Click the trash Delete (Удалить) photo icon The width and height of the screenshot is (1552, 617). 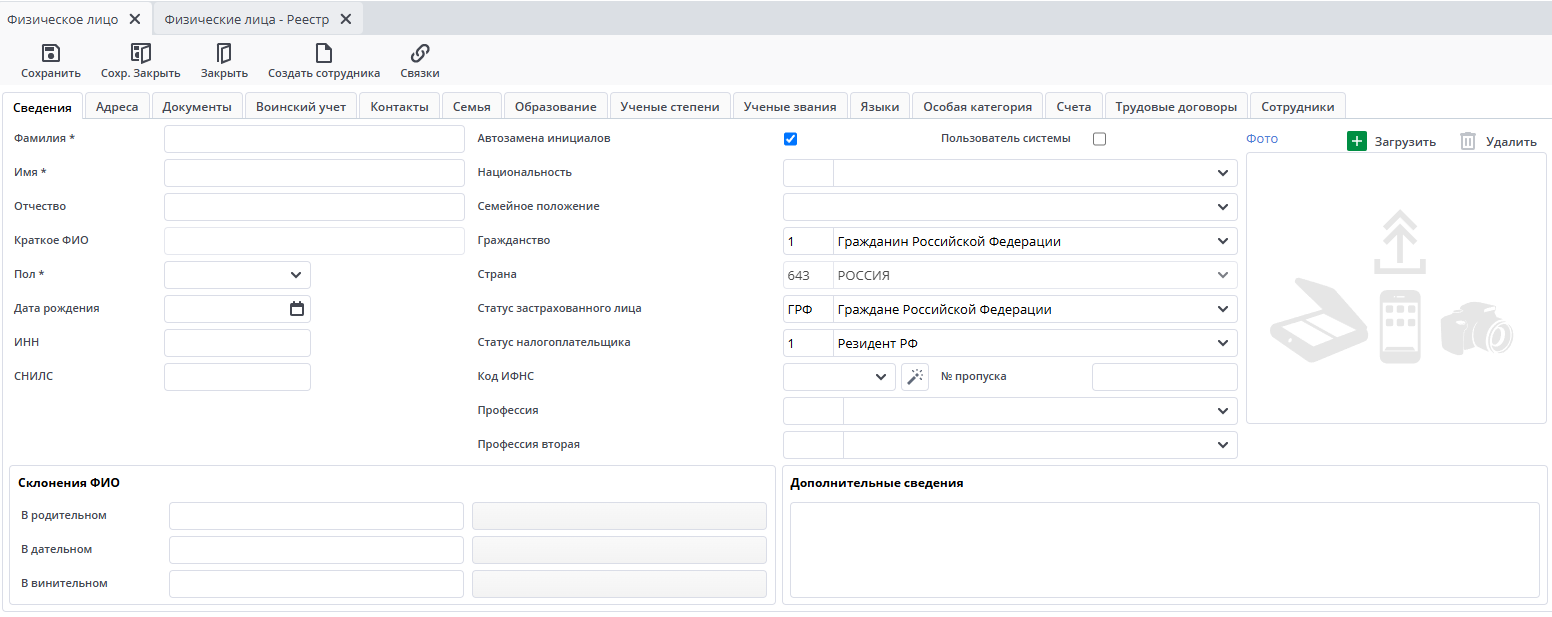point(1467,141)
